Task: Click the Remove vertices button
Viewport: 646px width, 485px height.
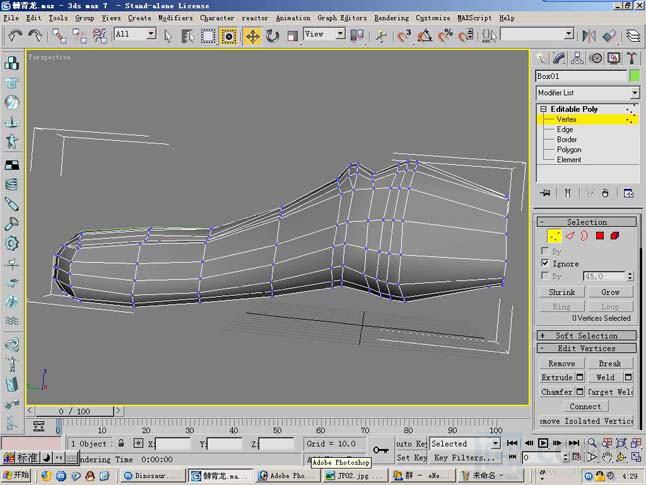Action: (562, 363)
